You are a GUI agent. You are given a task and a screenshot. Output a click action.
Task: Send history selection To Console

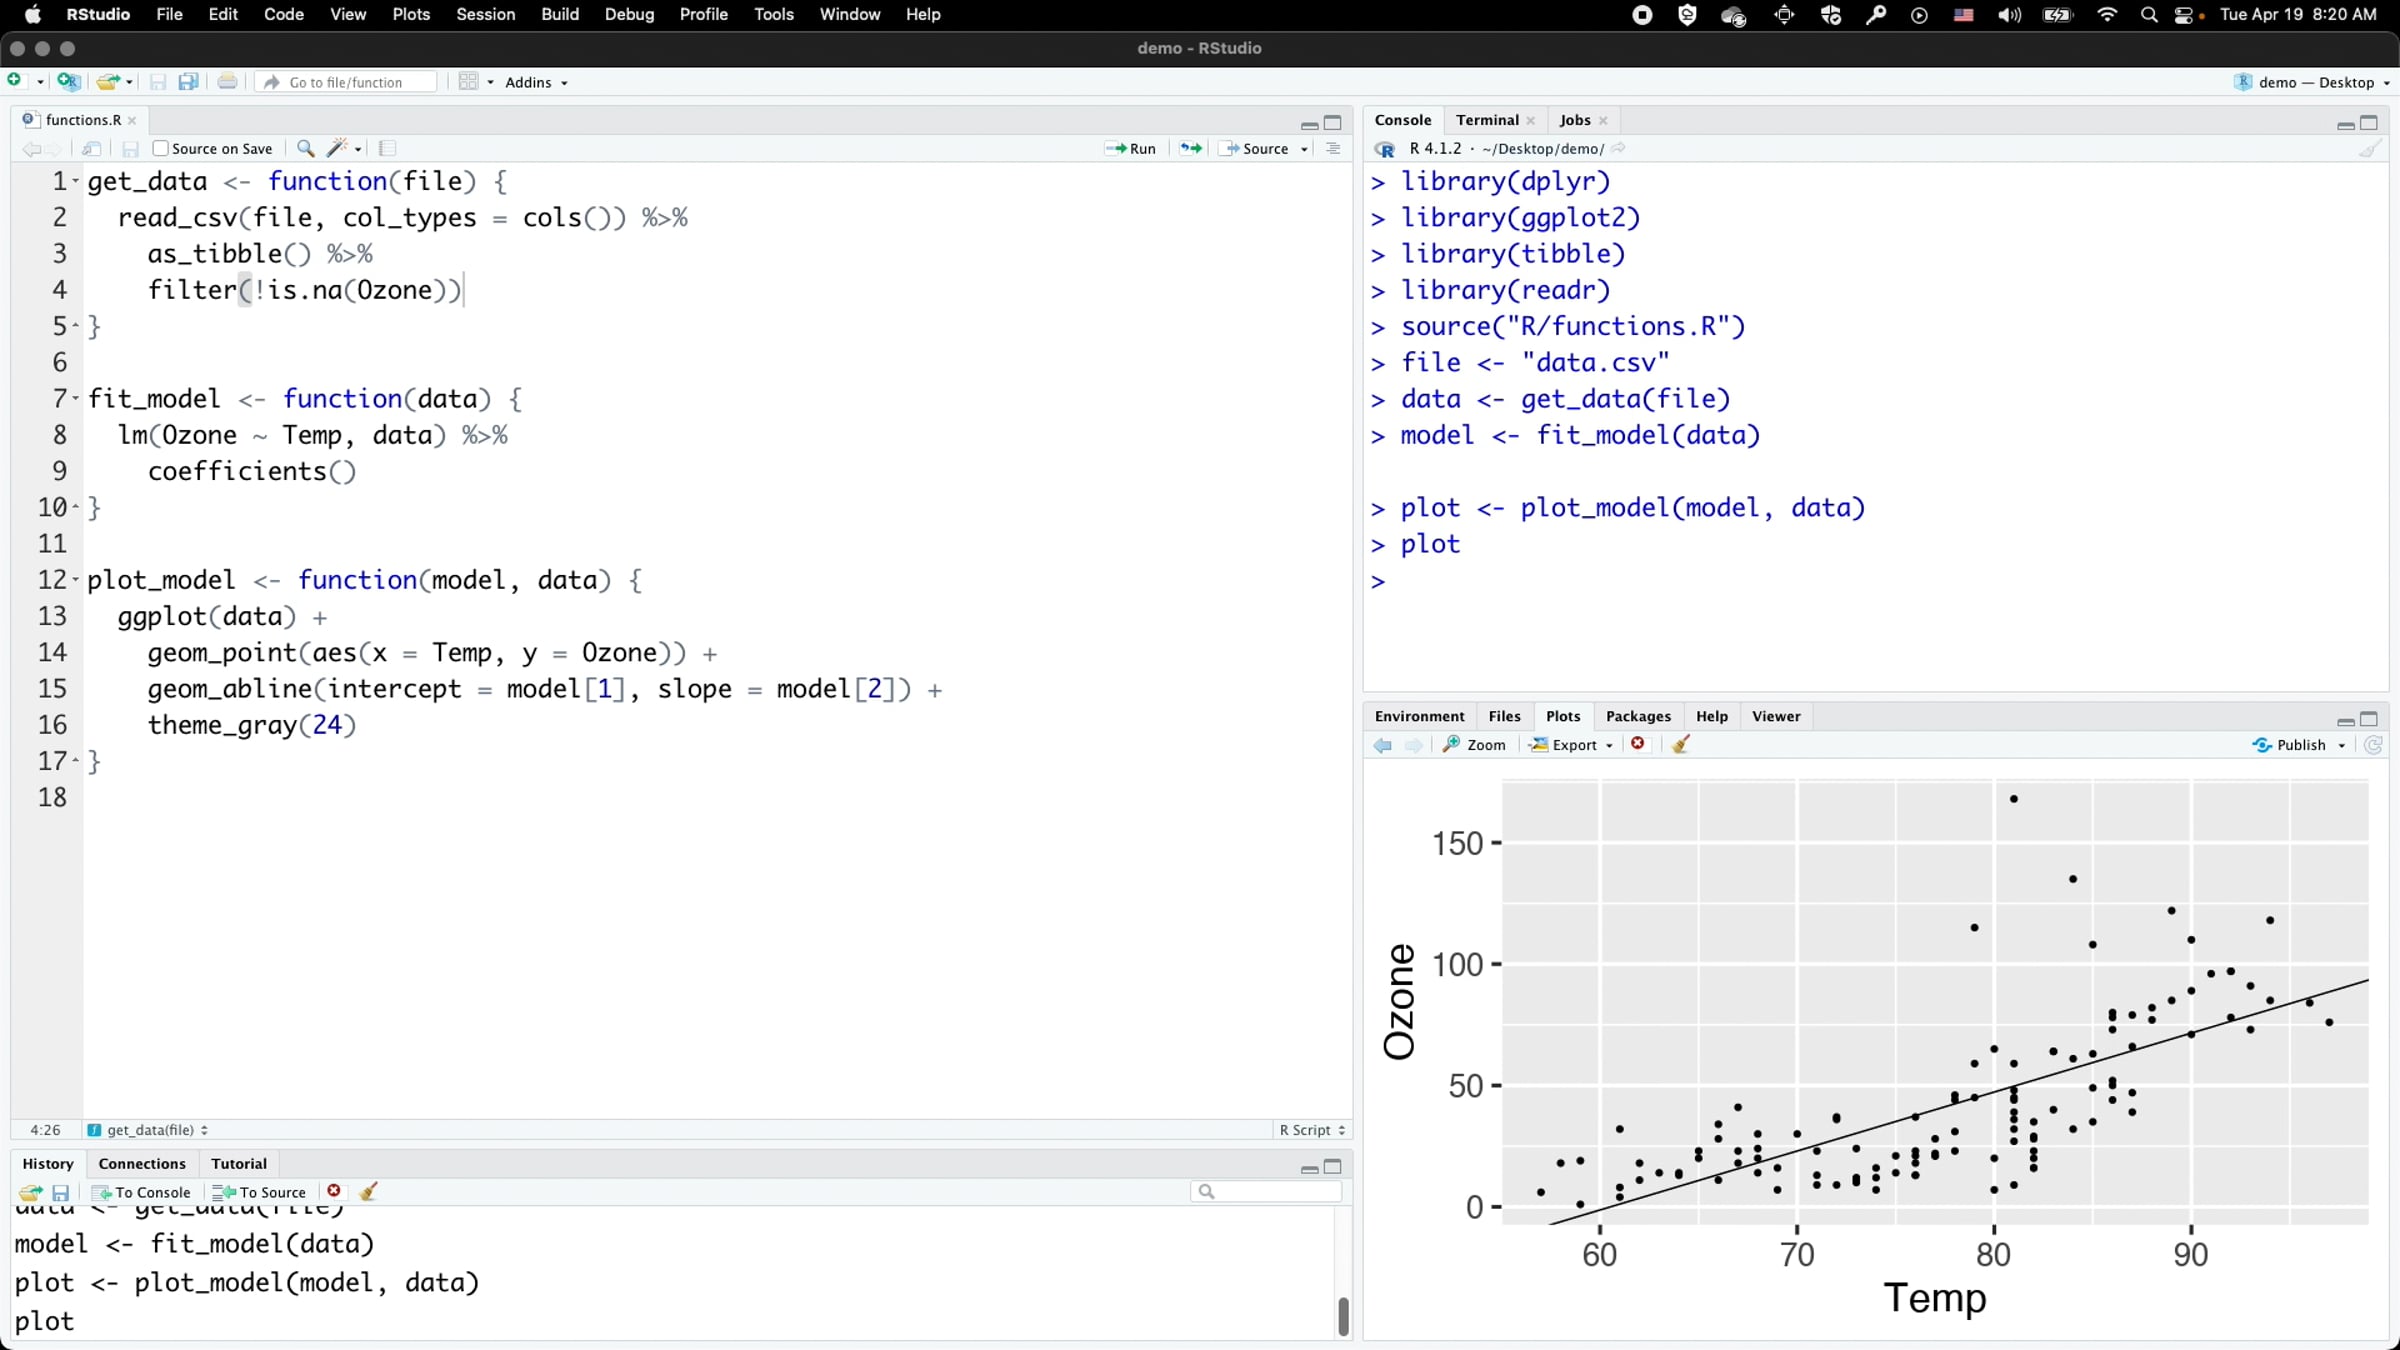[x=141, y=1192]
